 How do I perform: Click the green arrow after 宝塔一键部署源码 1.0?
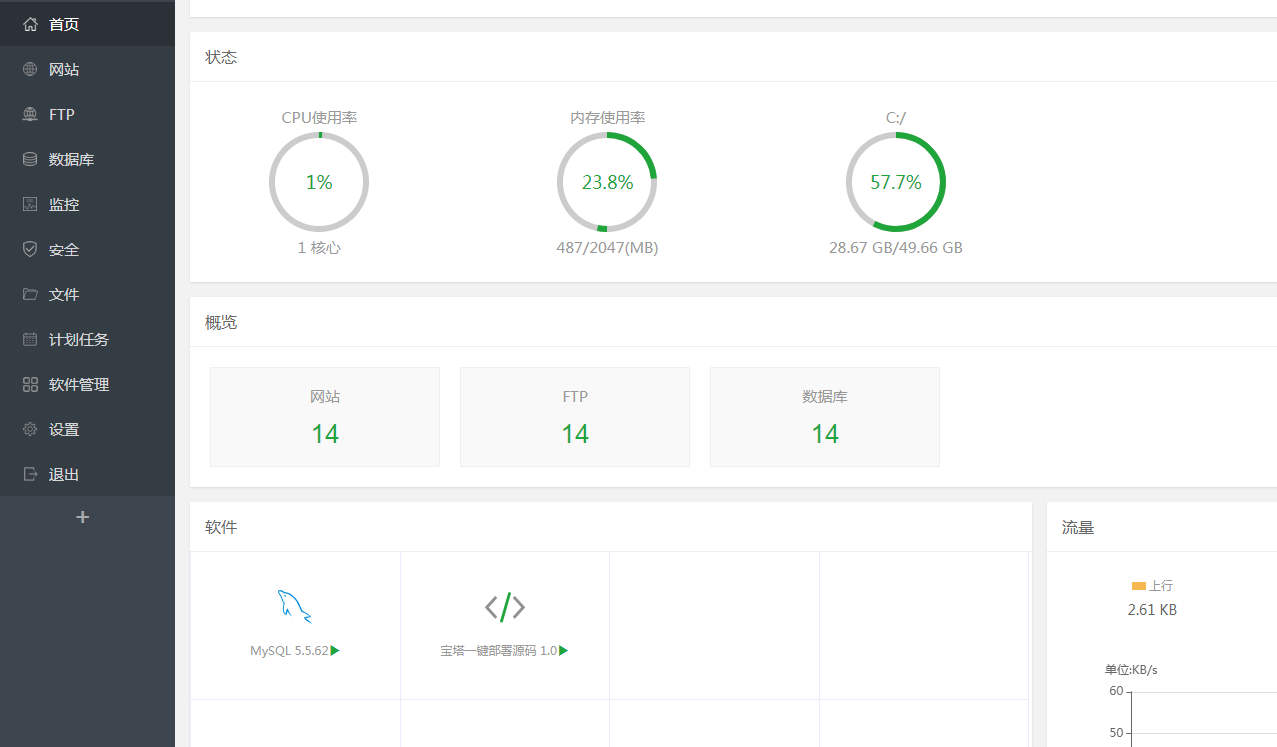(564, 650)
